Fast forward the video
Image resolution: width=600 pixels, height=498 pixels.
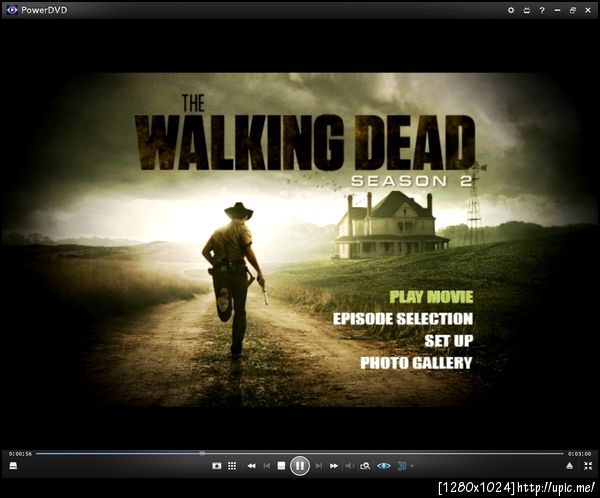pyautogui.click(x=334, y=466)
